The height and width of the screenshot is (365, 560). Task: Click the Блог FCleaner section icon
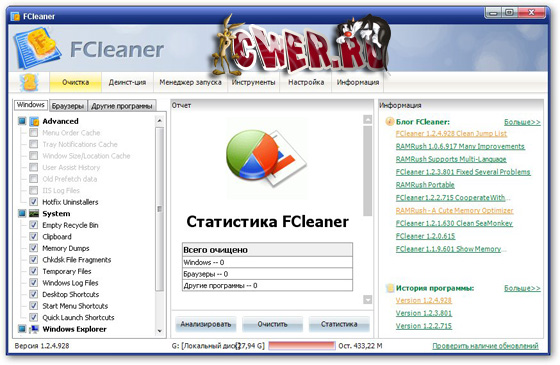389,122
